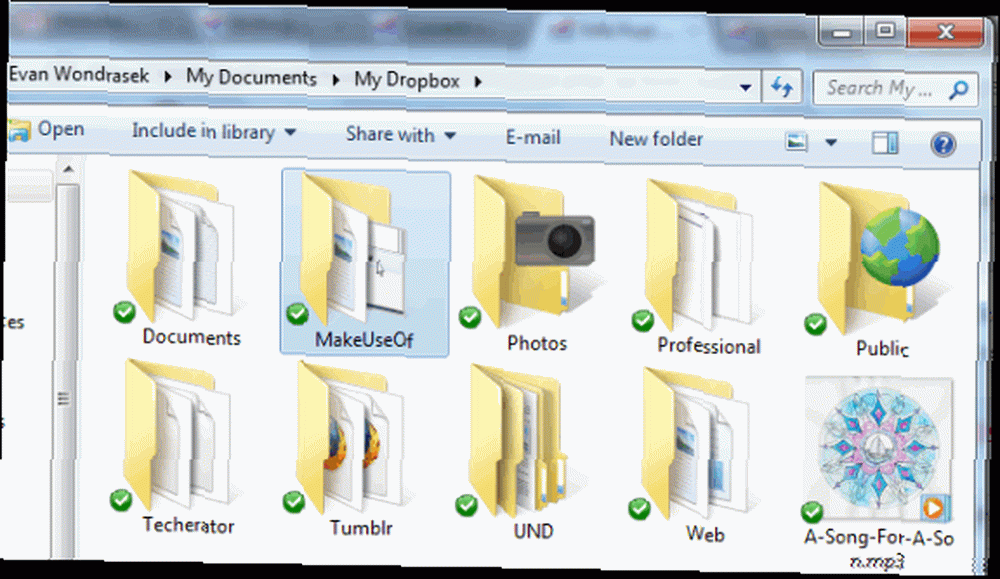Image resolution: width=1000 pixels, height=579 pixels.
Task: Open Help with the question mark icon
Action: click(943, 145)
